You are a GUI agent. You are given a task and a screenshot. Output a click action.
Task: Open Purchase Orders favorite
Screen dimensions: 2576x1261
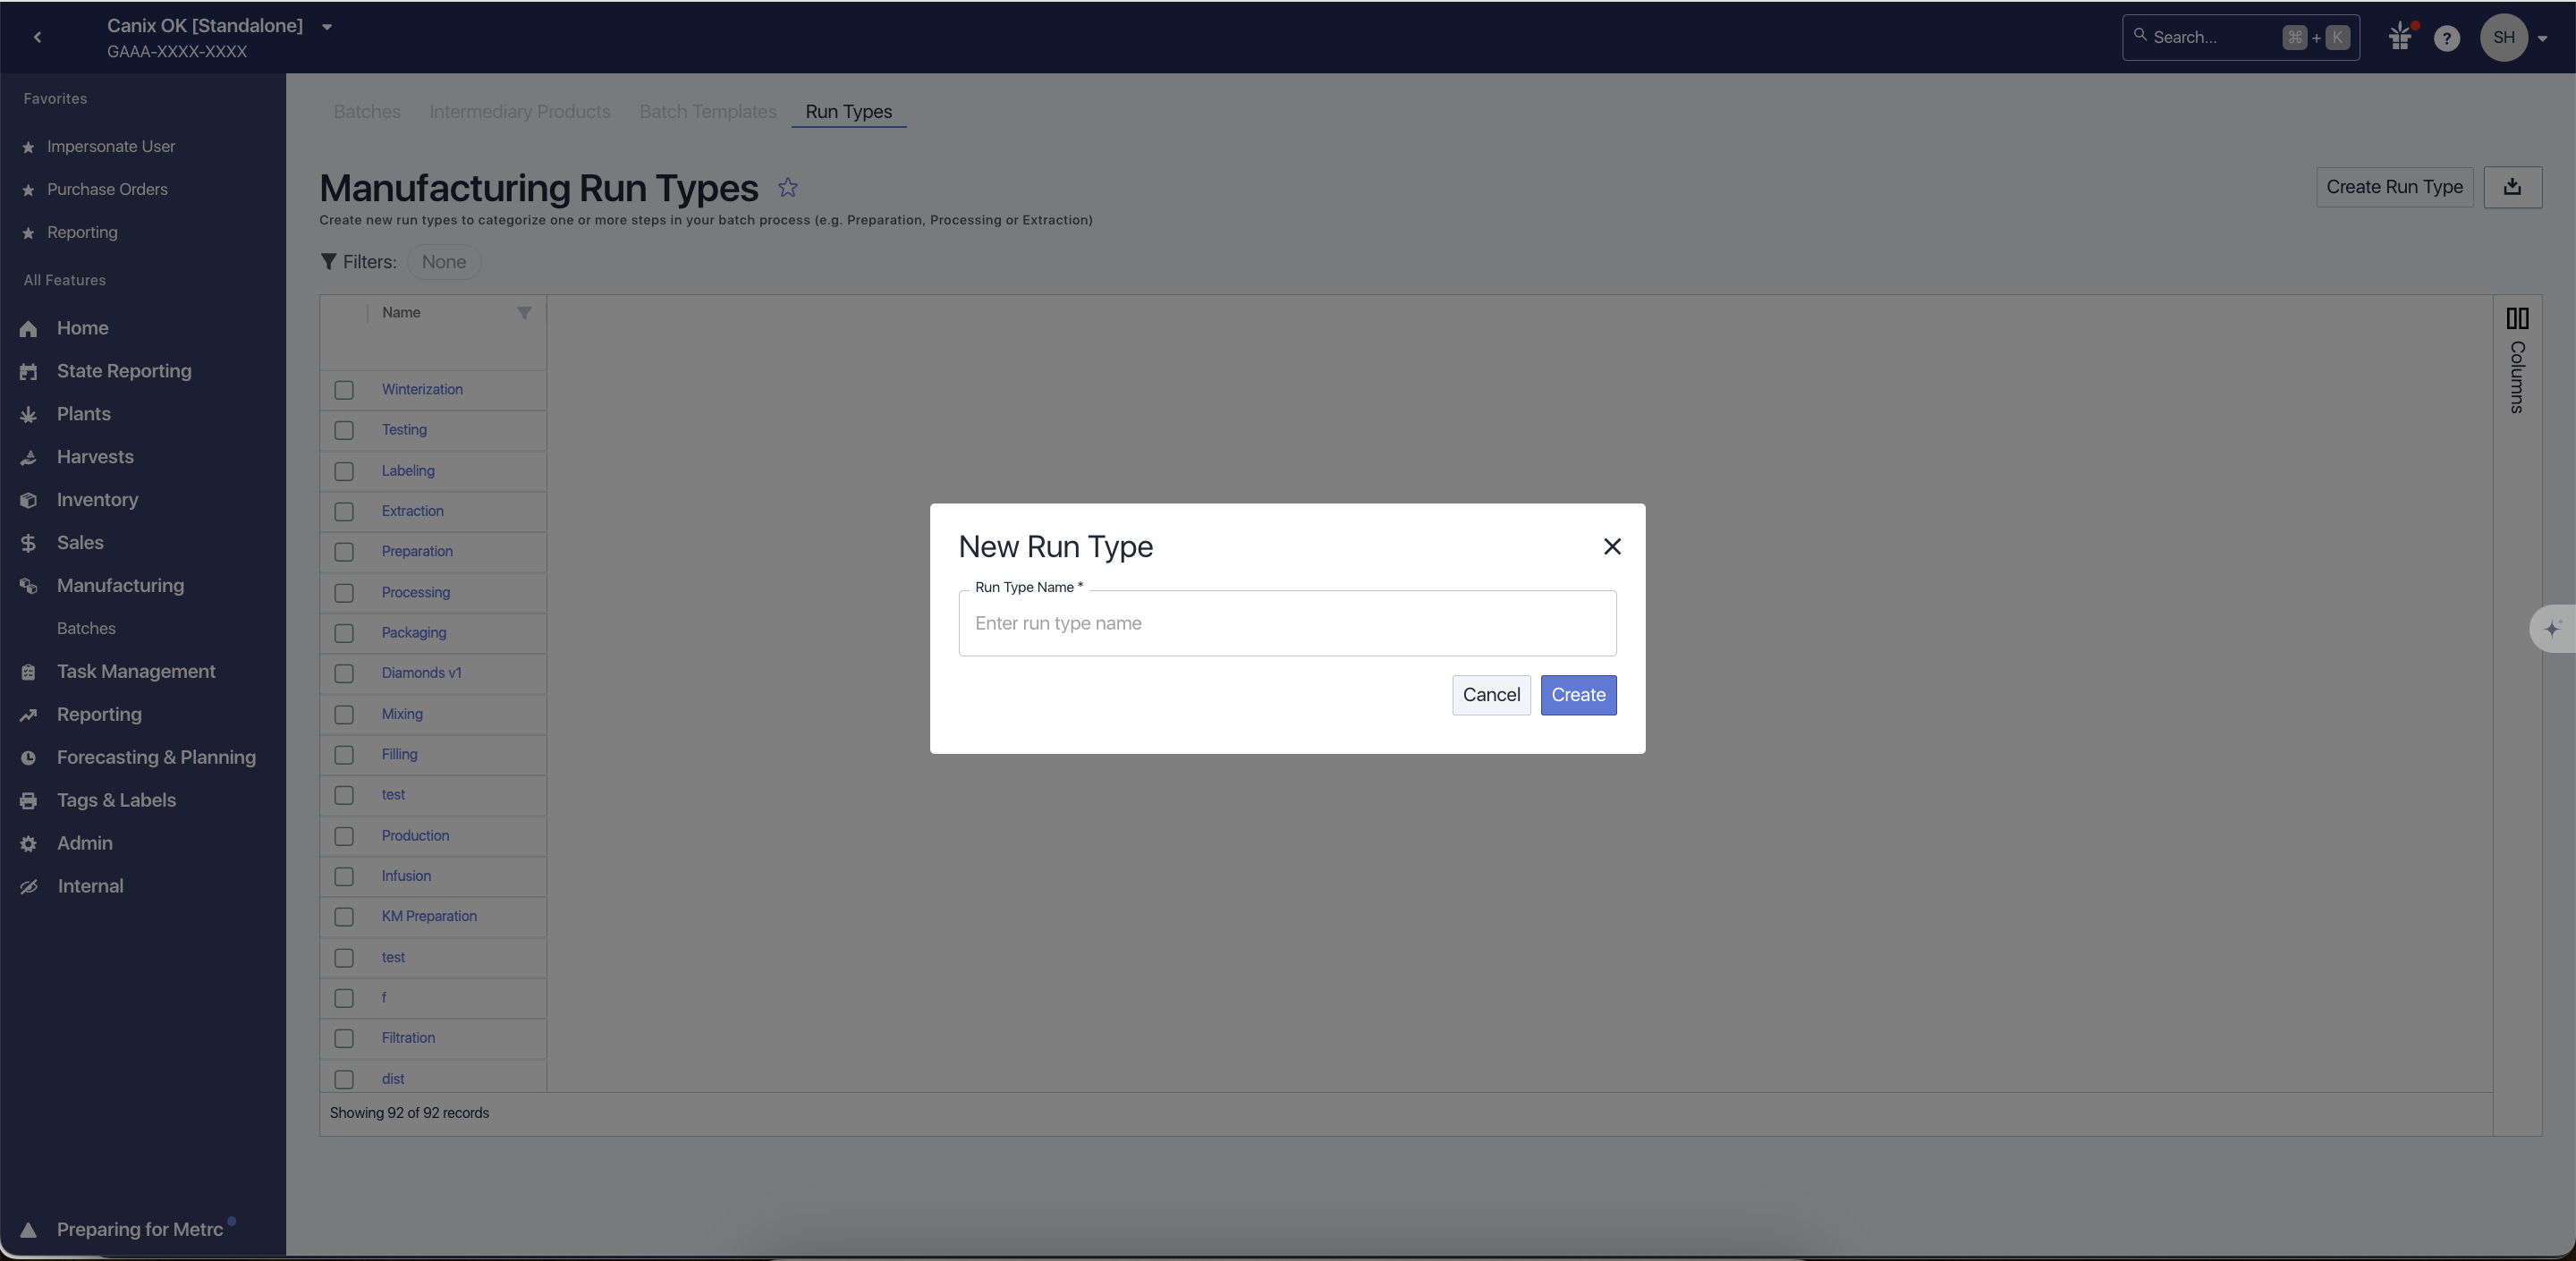(x=107, y=190)
